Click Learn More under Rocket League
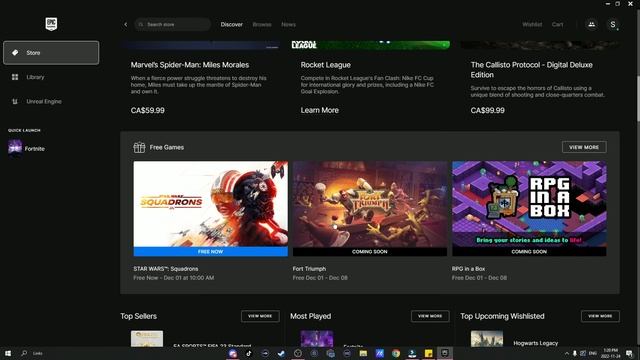 (x=320, y=110)
